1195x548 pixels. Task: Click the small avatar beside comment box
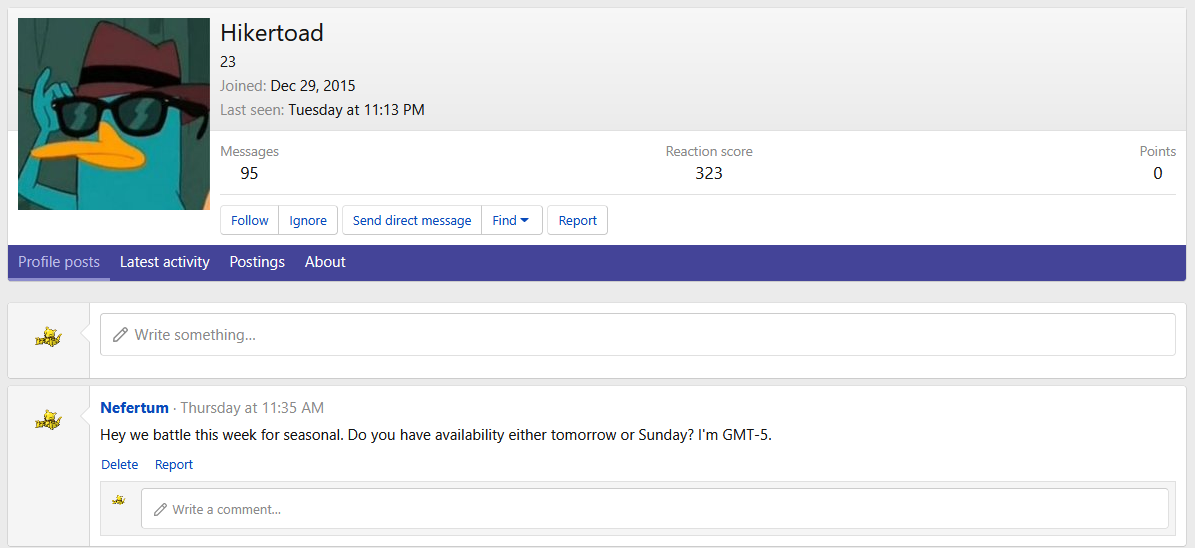119,500
